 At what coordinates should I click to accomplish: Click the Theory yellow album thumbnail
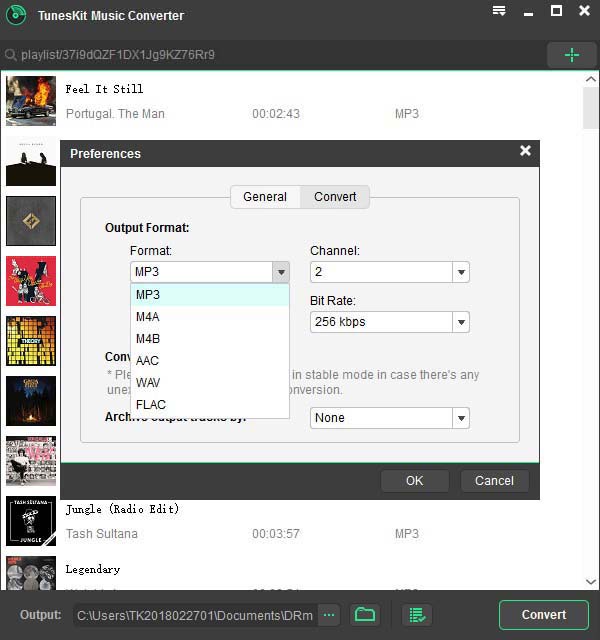tap(31, 341)
